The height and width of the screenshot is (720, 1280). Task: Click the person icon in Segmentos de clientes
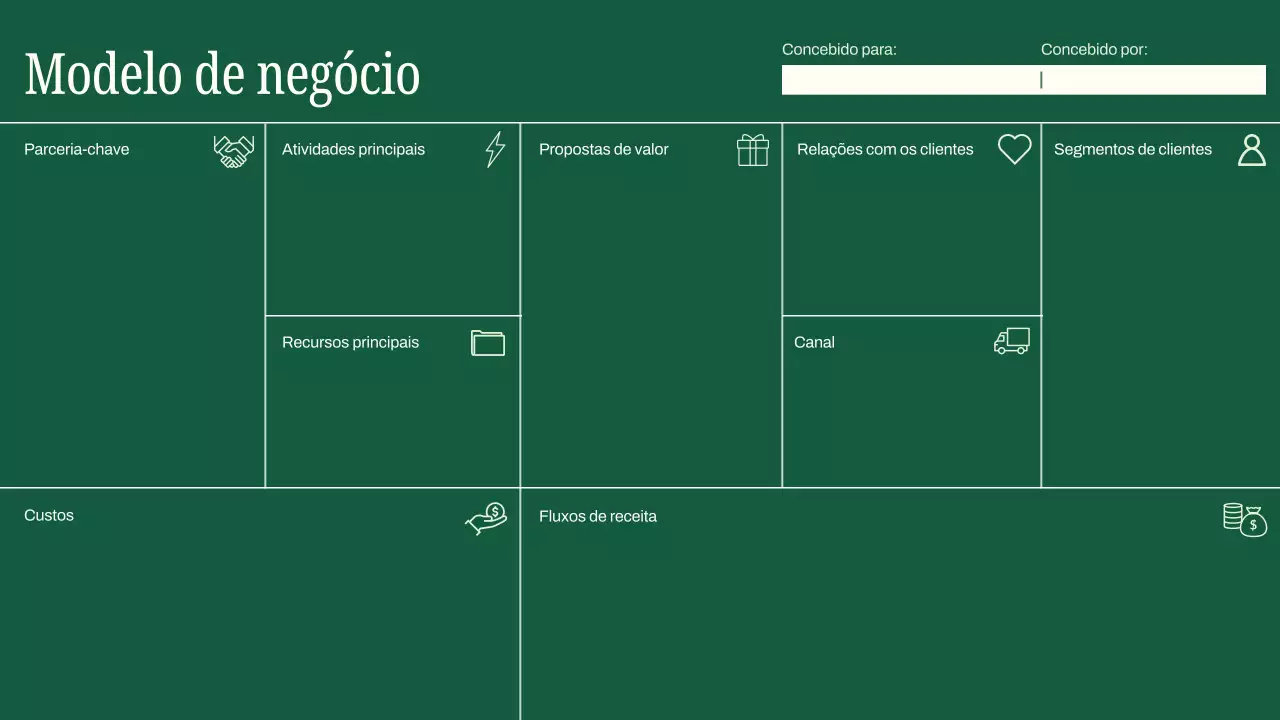click(x=1252, y=150)
